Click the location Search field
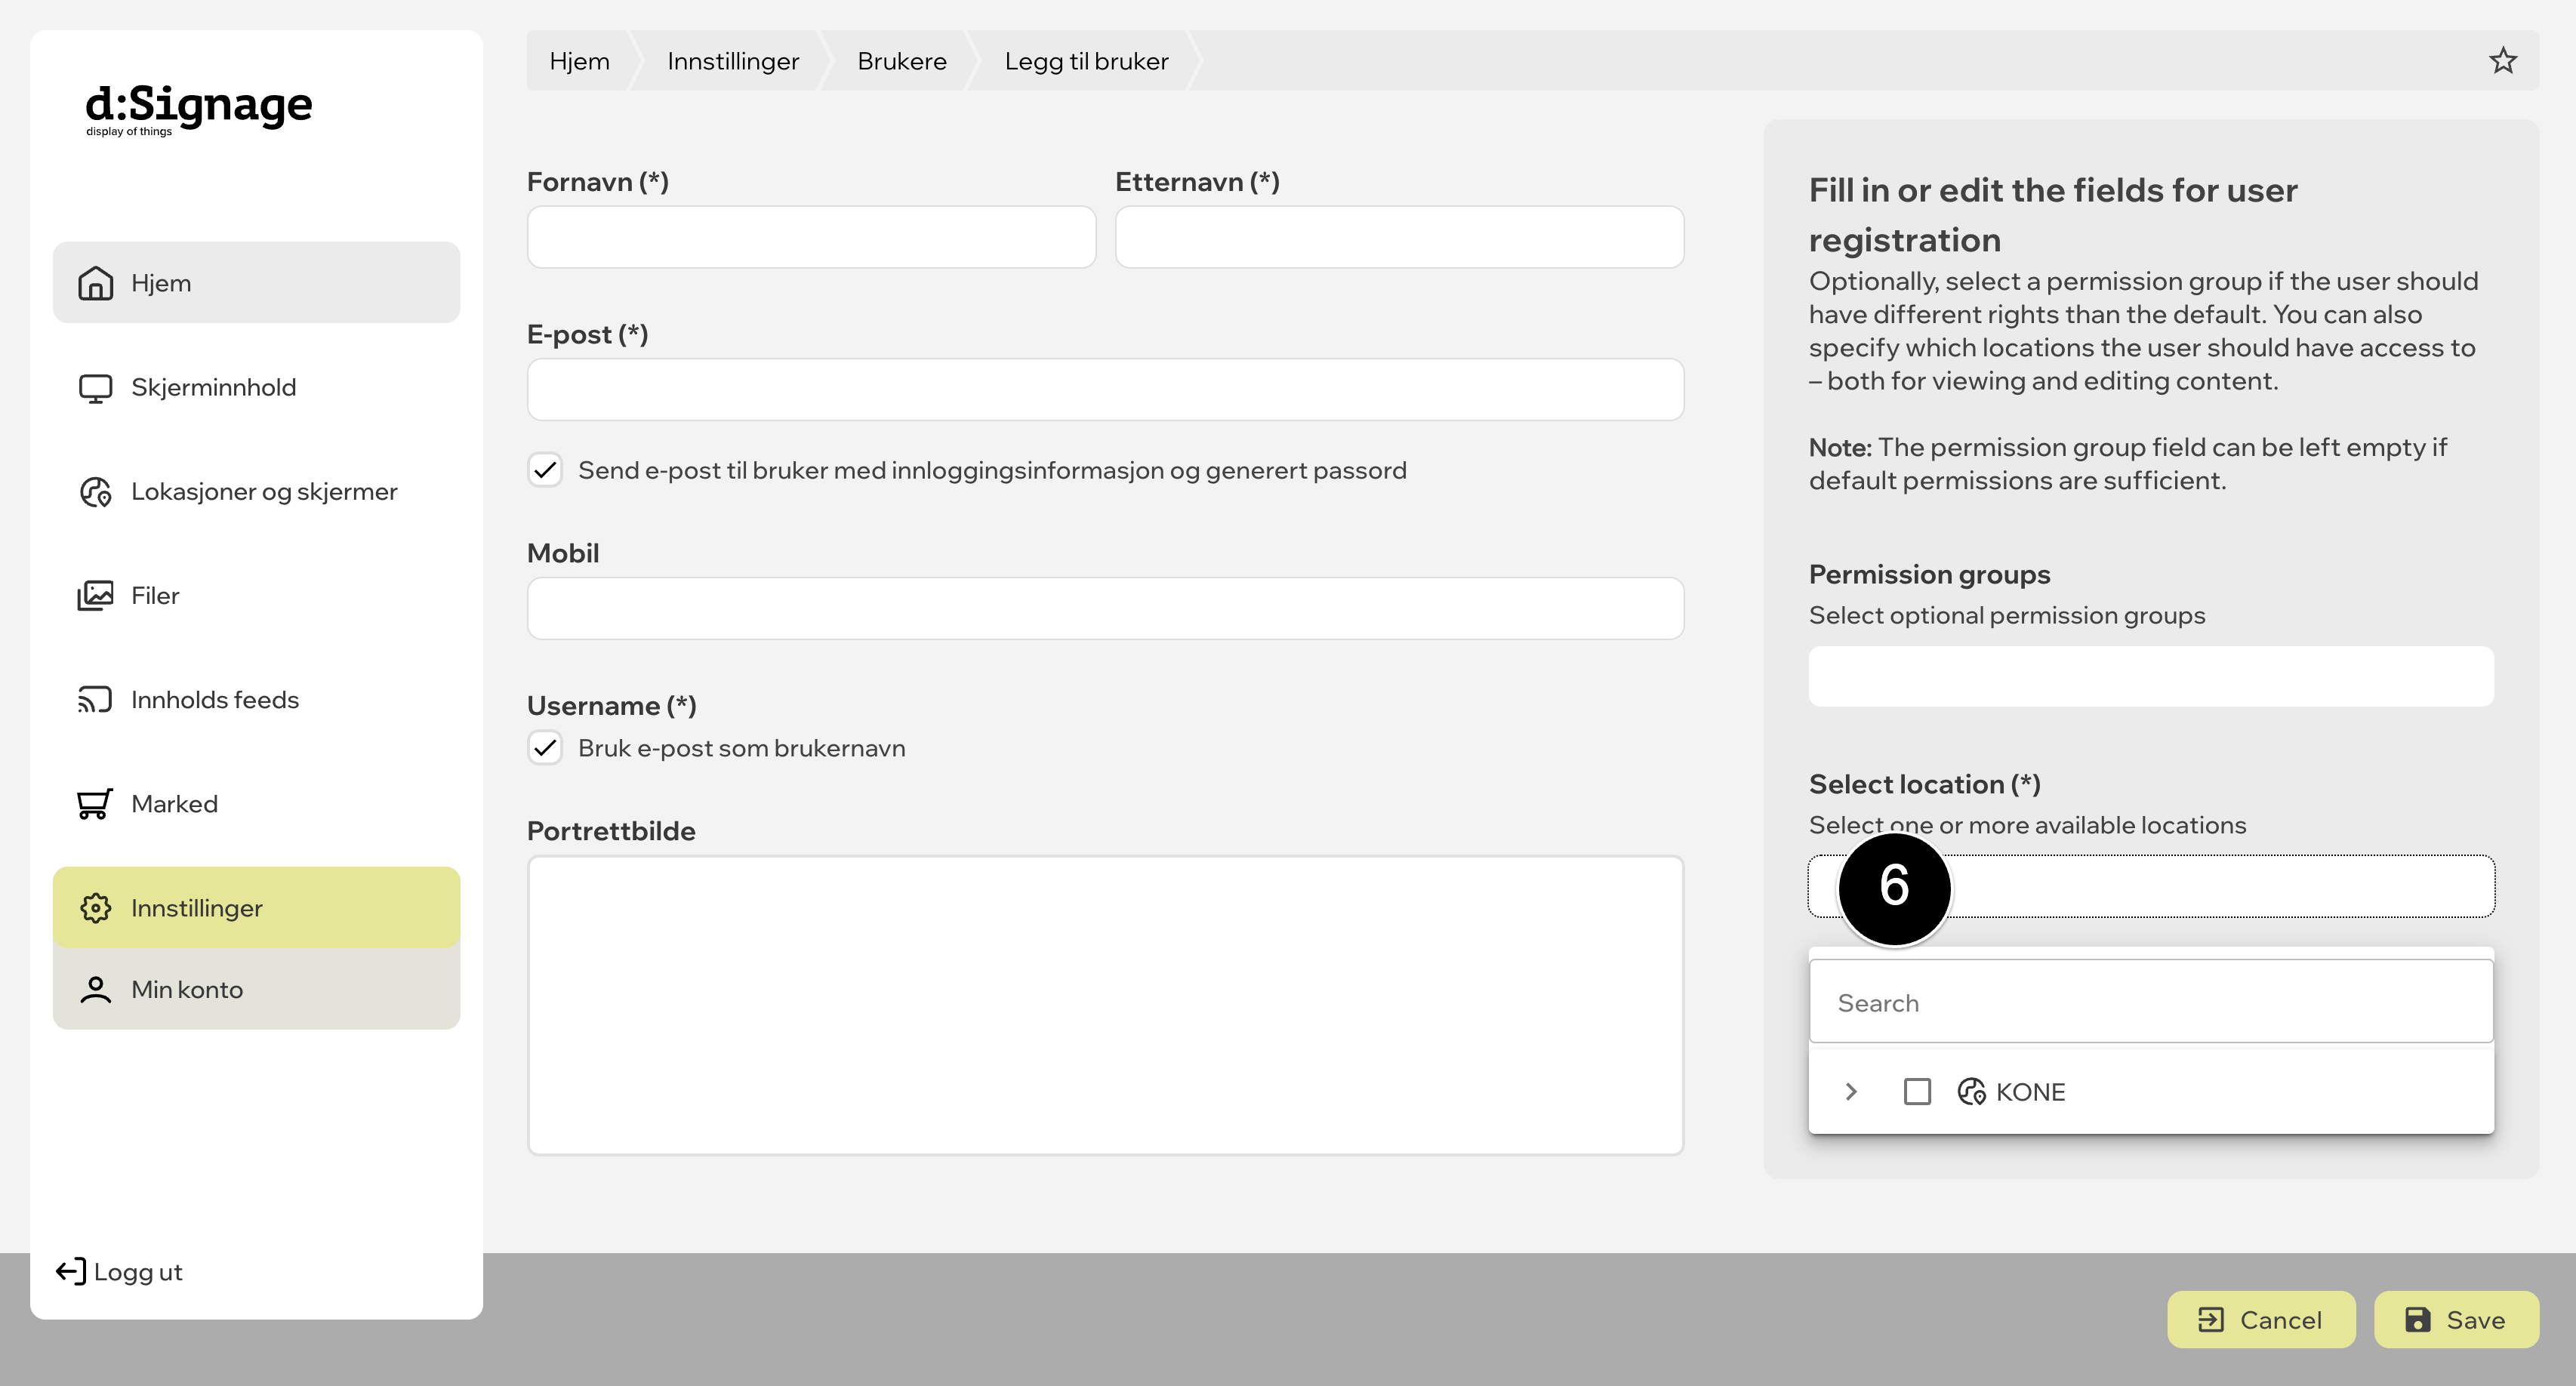2576x1386 pixels. (x=2150, y=1002)
